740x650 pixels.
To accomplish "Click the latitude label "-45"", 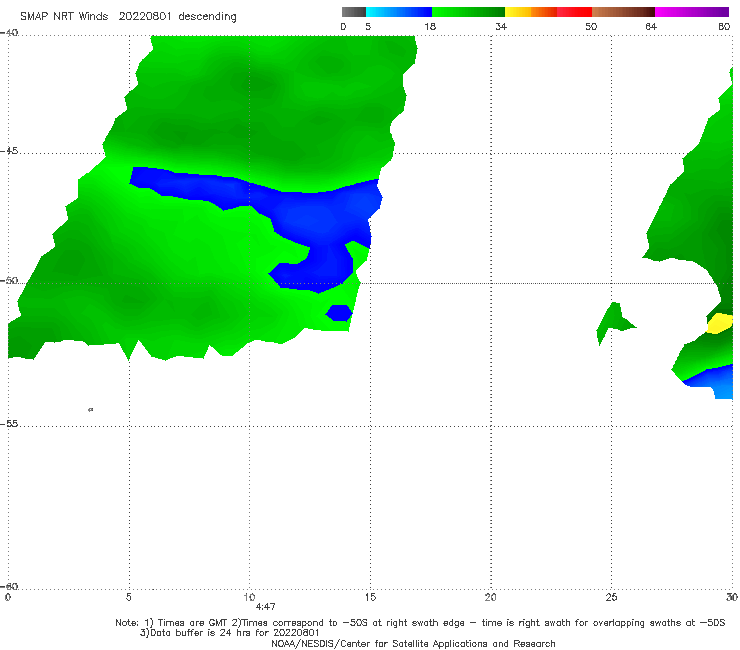I will point(9,151).
